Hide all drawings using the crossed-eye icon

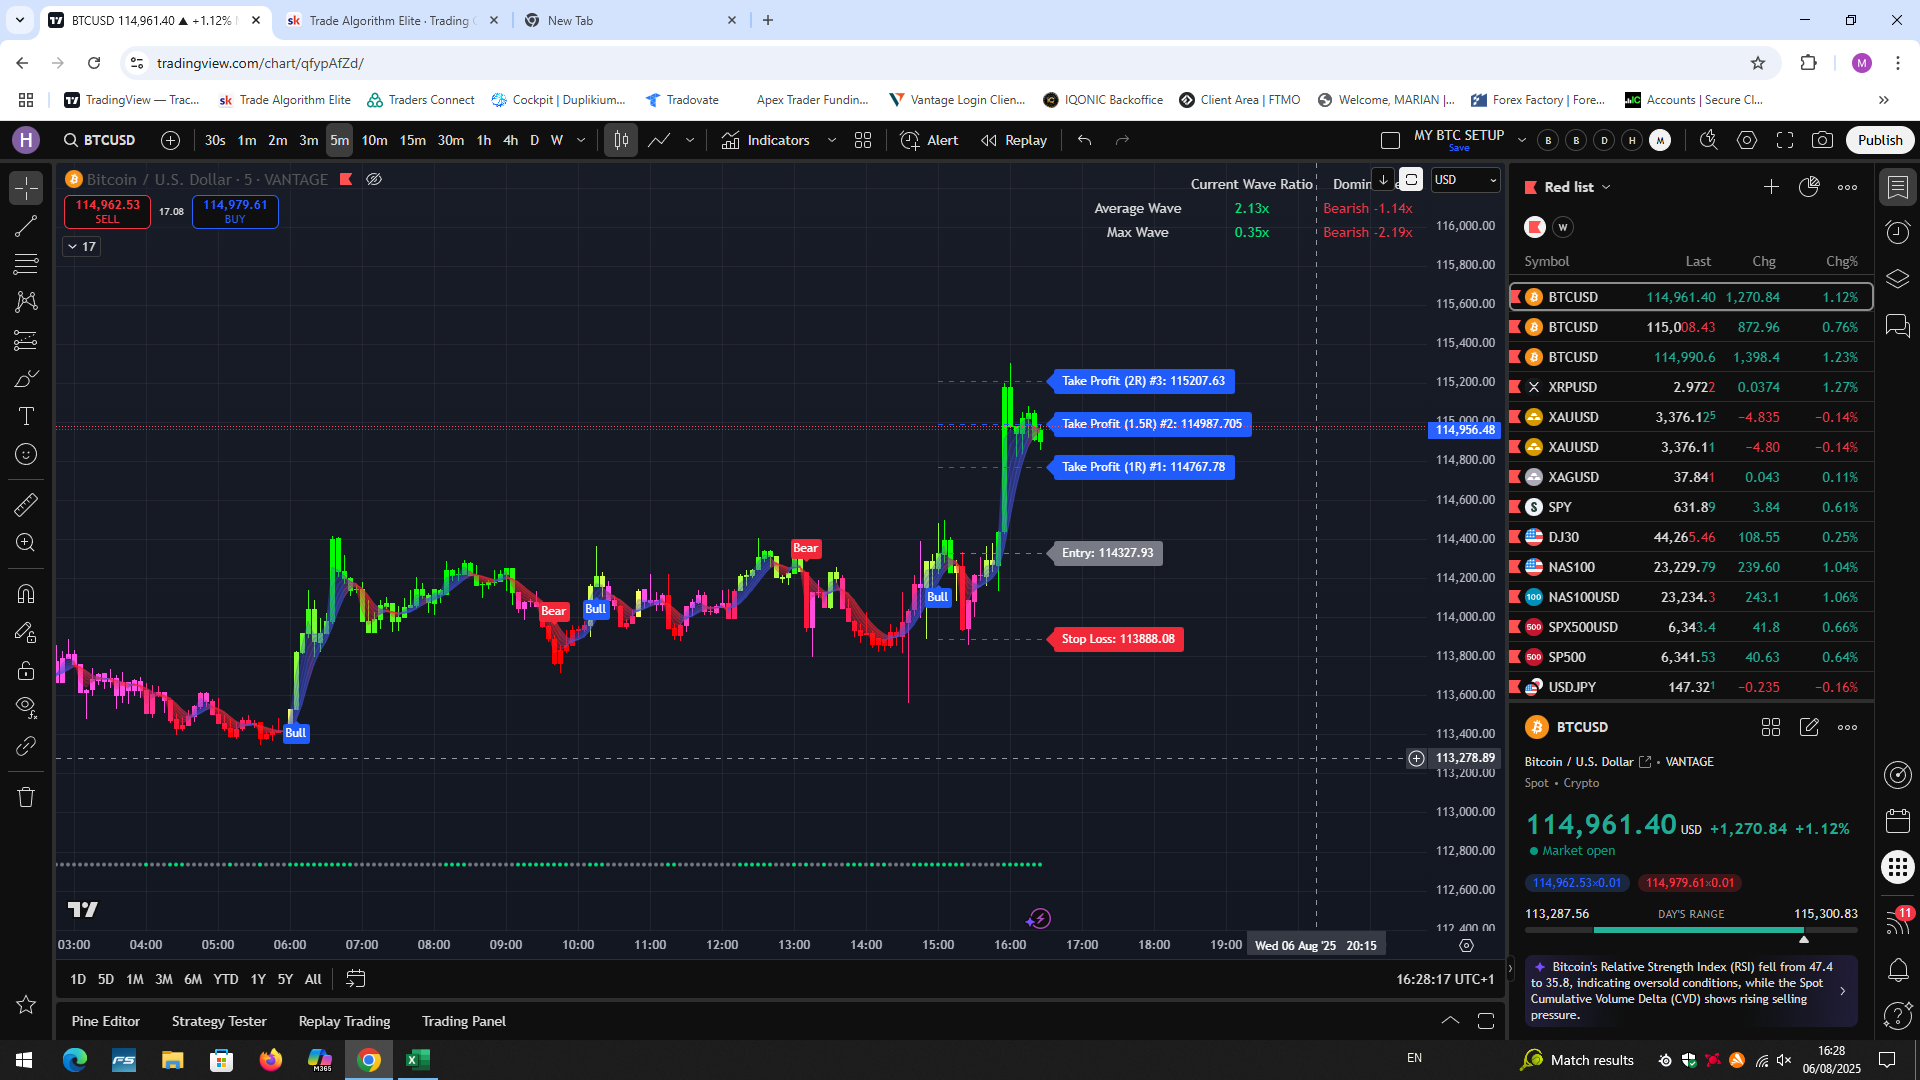coord(374,179)
